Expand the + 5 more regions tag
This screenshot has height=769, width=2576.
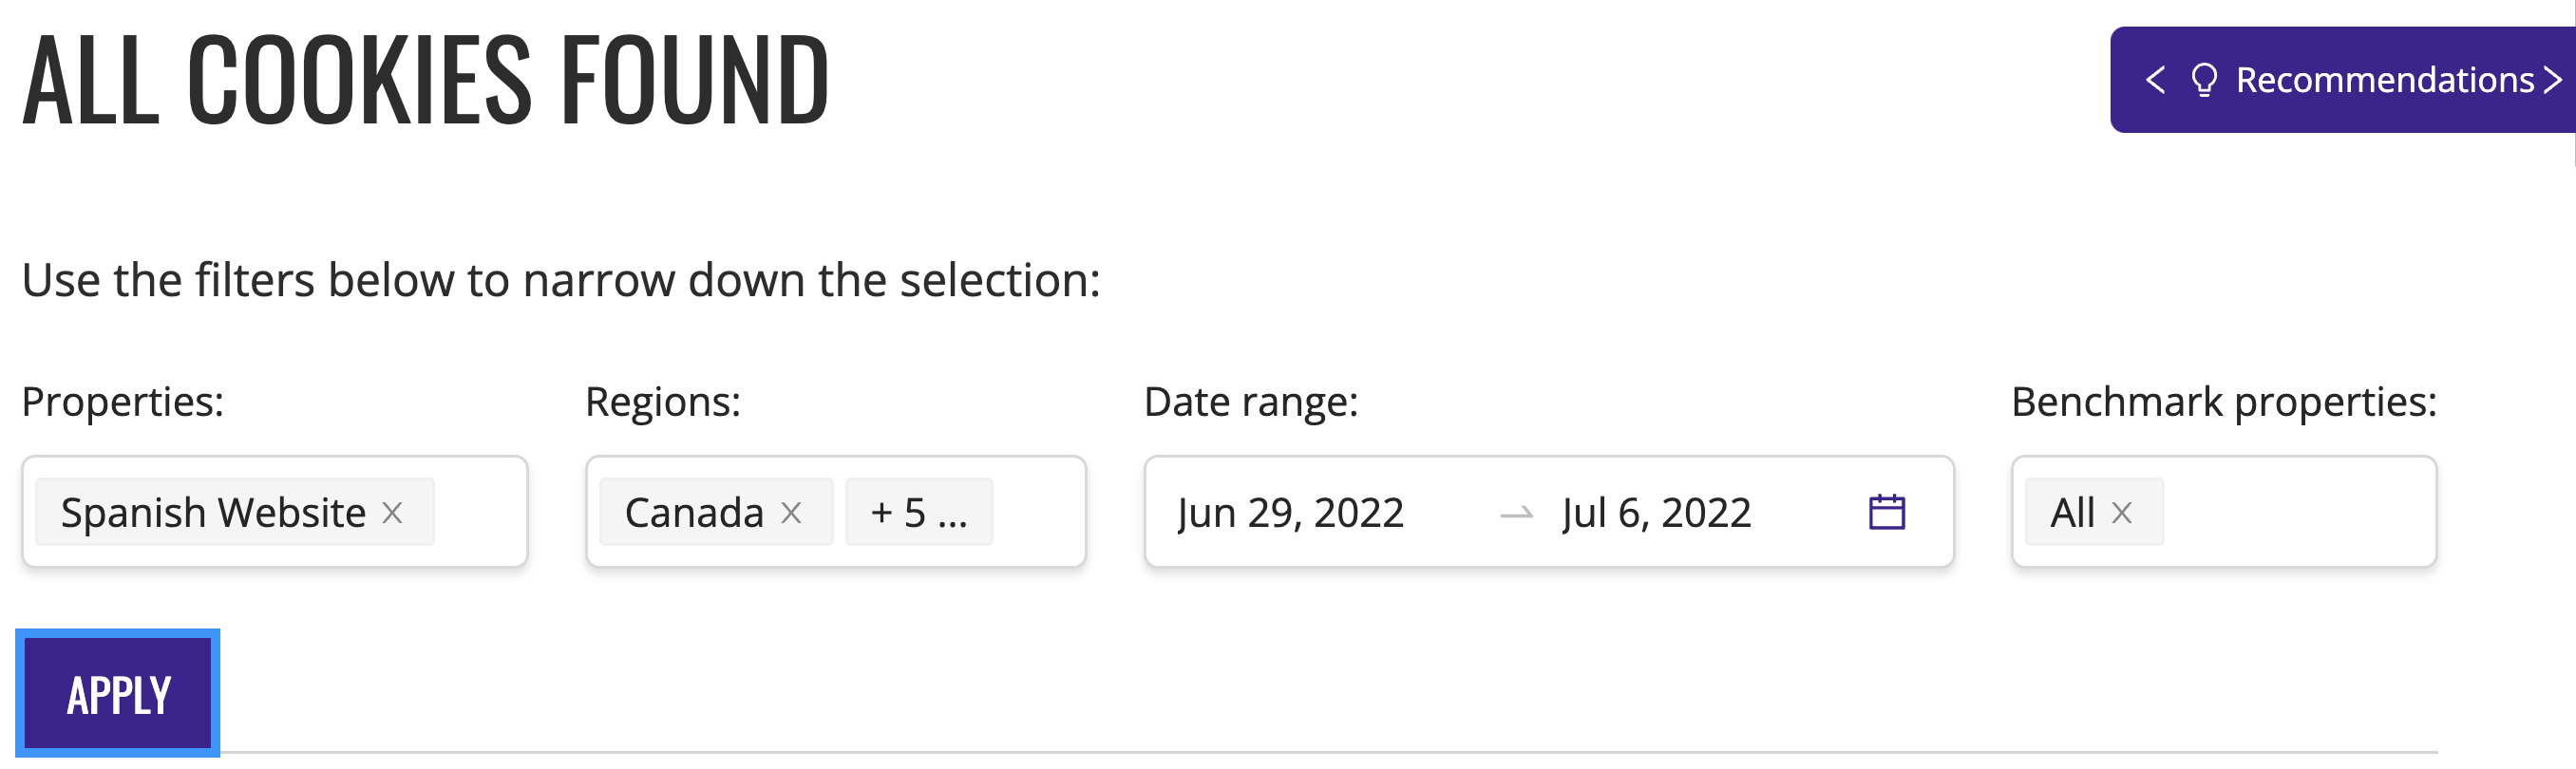click(918, 512)
